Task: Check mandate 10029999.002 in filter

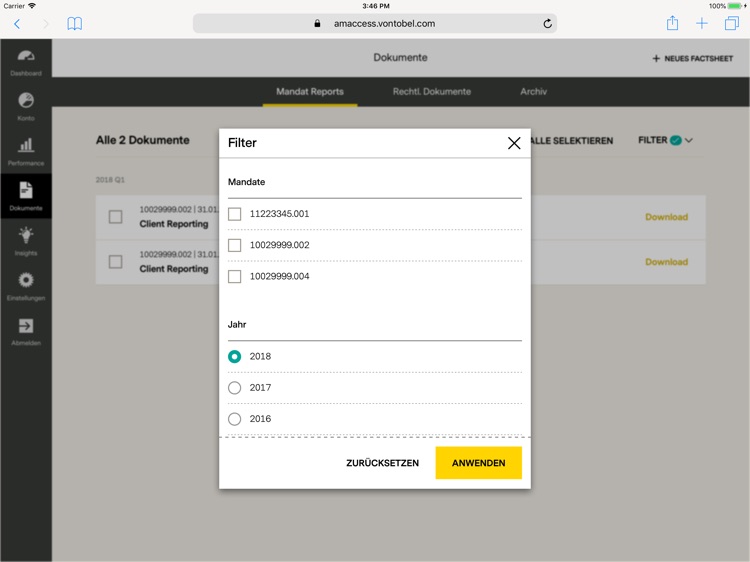Action: coord(234,245)
